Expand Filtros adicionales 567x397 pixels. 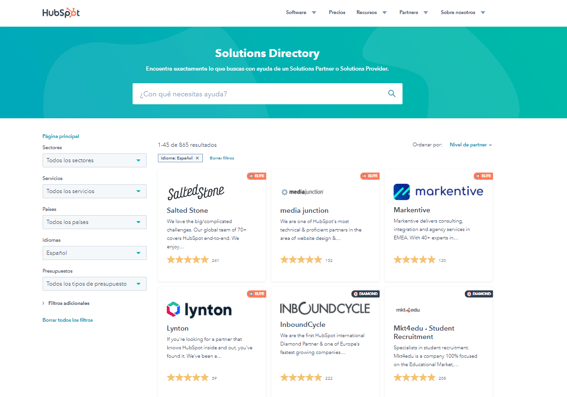coord(66,303)
